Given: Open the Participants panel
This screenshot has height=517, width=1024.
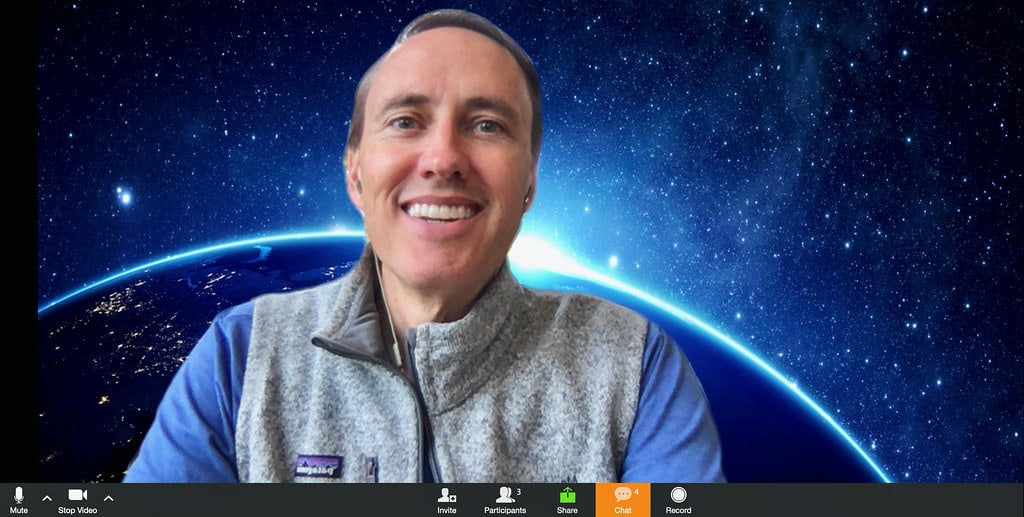Looking at the screenshot, I should click(x=505, y=501).
